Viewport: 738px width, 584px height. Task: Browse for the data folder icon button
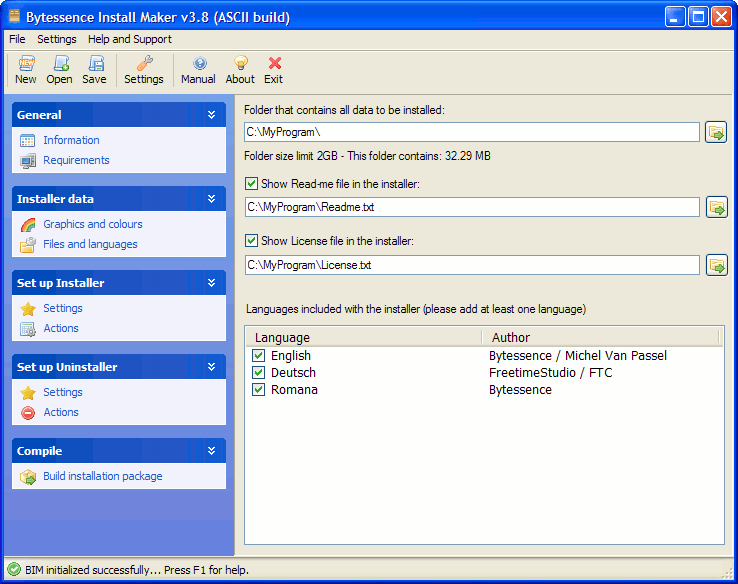coord(716,132)
